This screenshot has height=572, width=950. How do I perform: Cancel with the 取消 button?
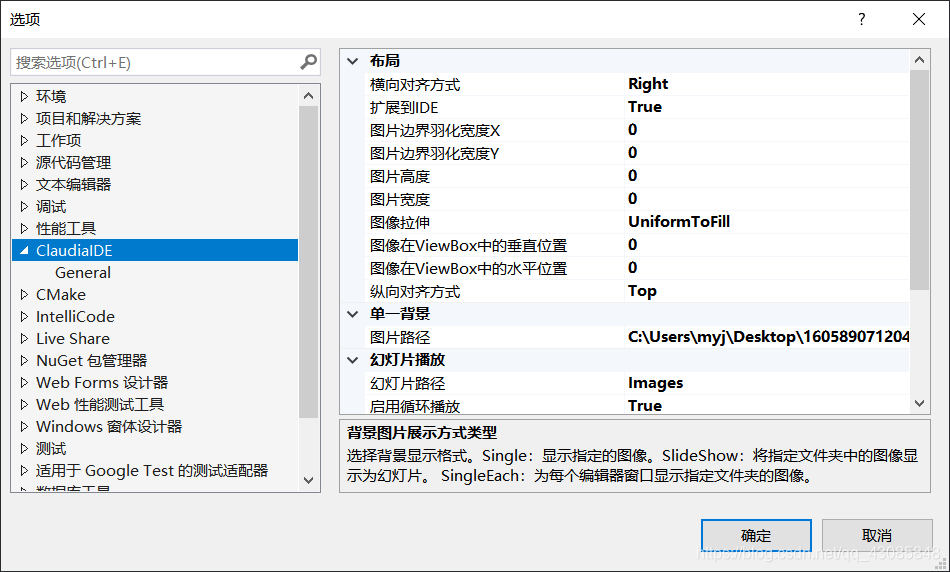(877, 536)
